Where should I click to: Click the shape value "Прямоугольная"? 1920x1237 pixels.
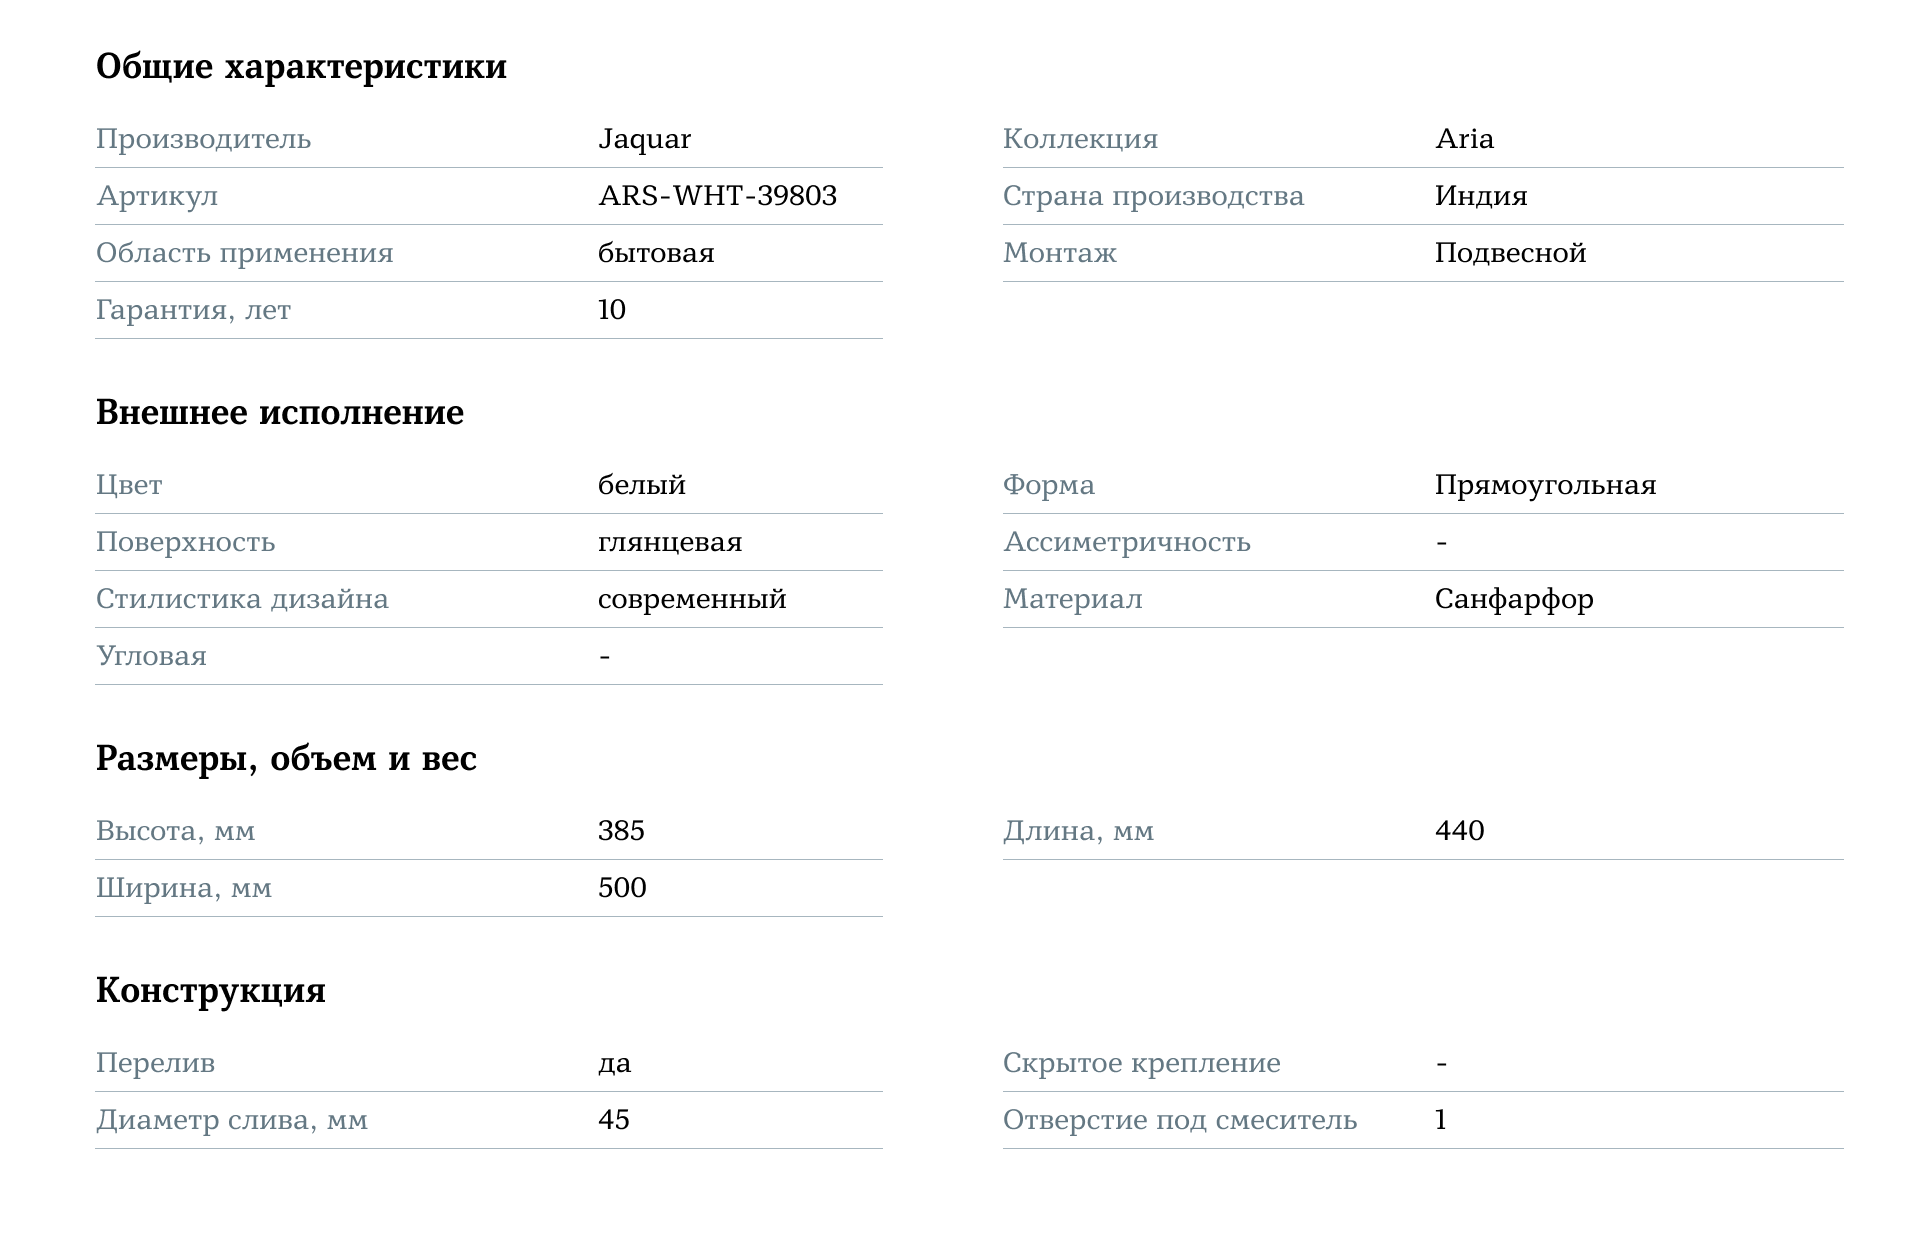coord(1545,485)
